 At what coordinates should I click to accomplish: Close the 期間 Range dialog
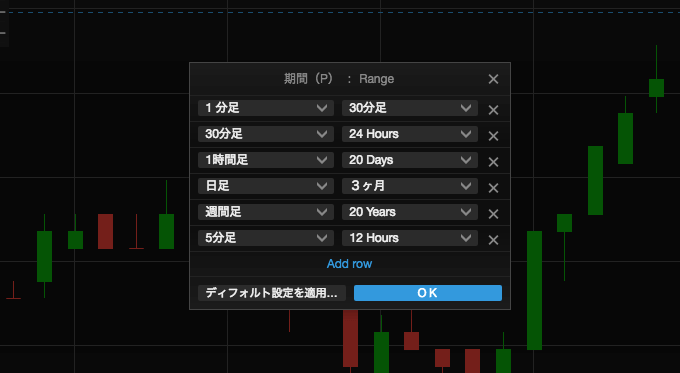(493, 79)
